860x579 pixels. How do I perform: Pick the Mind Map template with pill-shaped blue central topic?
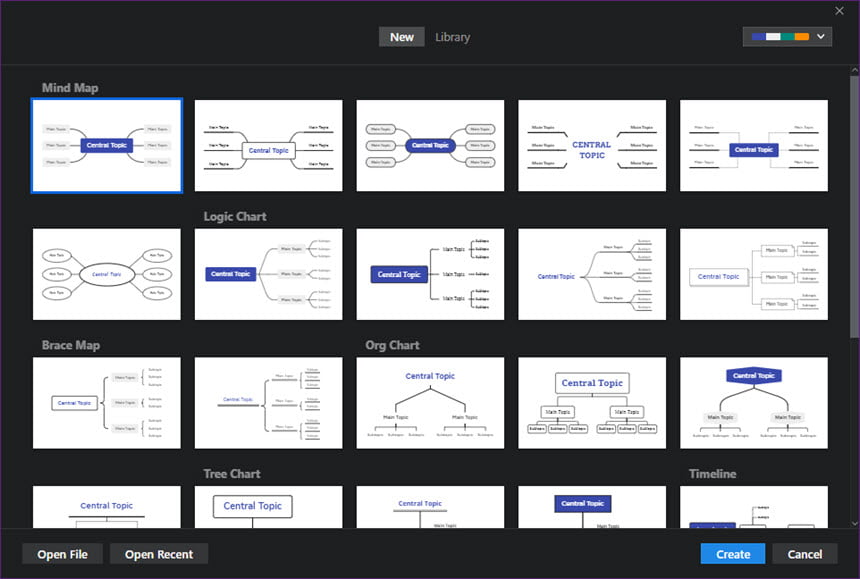[x=431, y=145]
